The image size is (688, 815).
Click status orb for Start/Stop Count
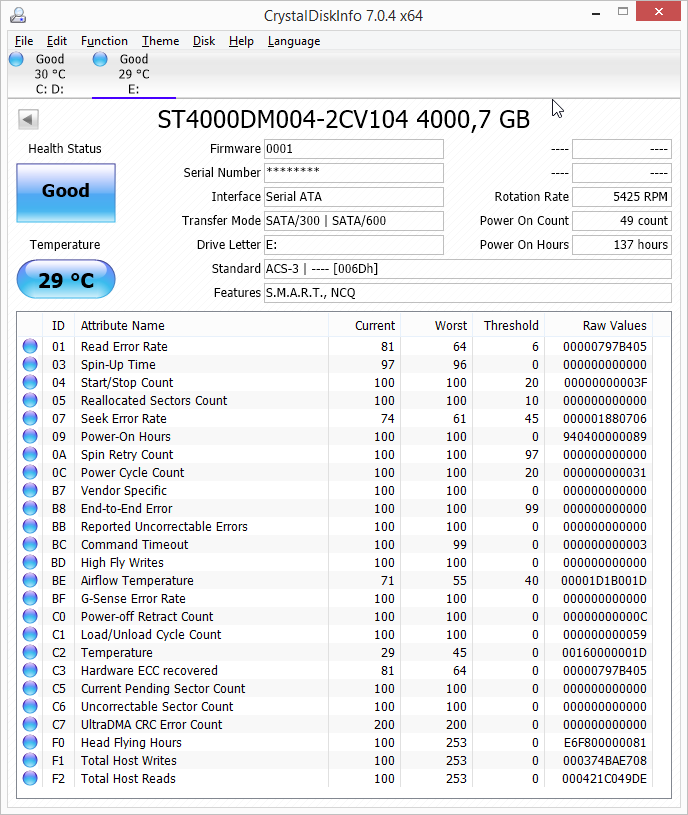point(30,383)
